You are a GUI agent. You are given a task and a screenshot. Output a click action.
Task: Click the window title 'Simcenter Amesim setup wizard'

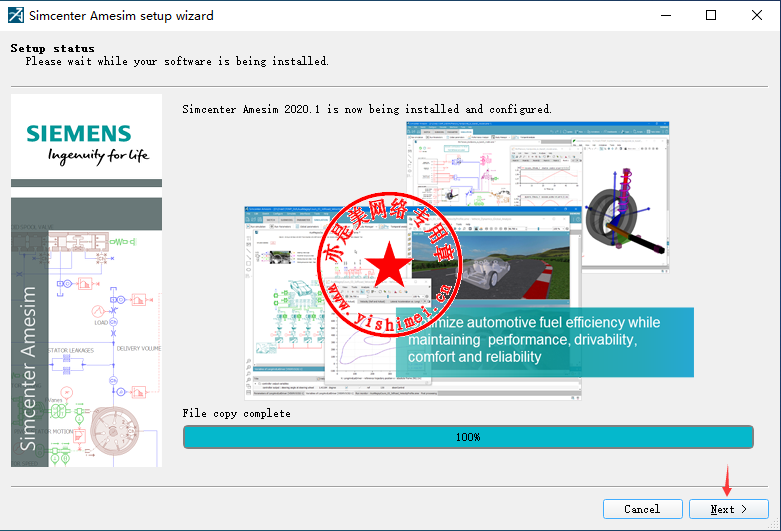click(122, 15)
